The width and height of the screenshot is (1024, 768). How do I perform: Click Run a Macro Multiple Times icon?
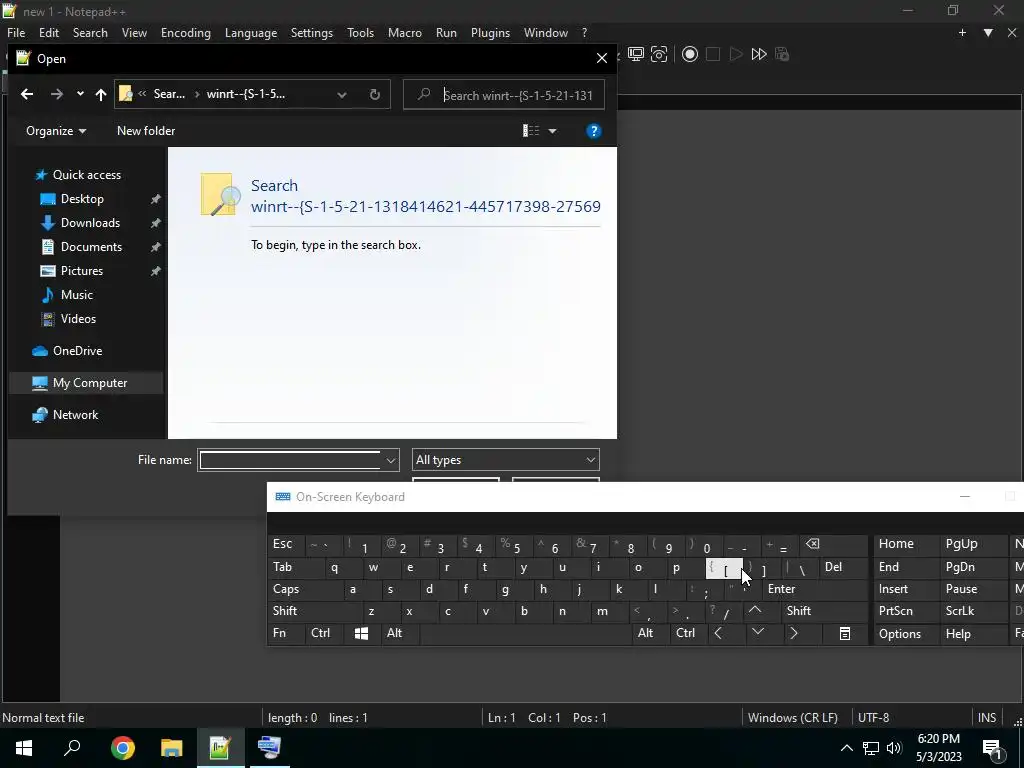coord(759,54)
